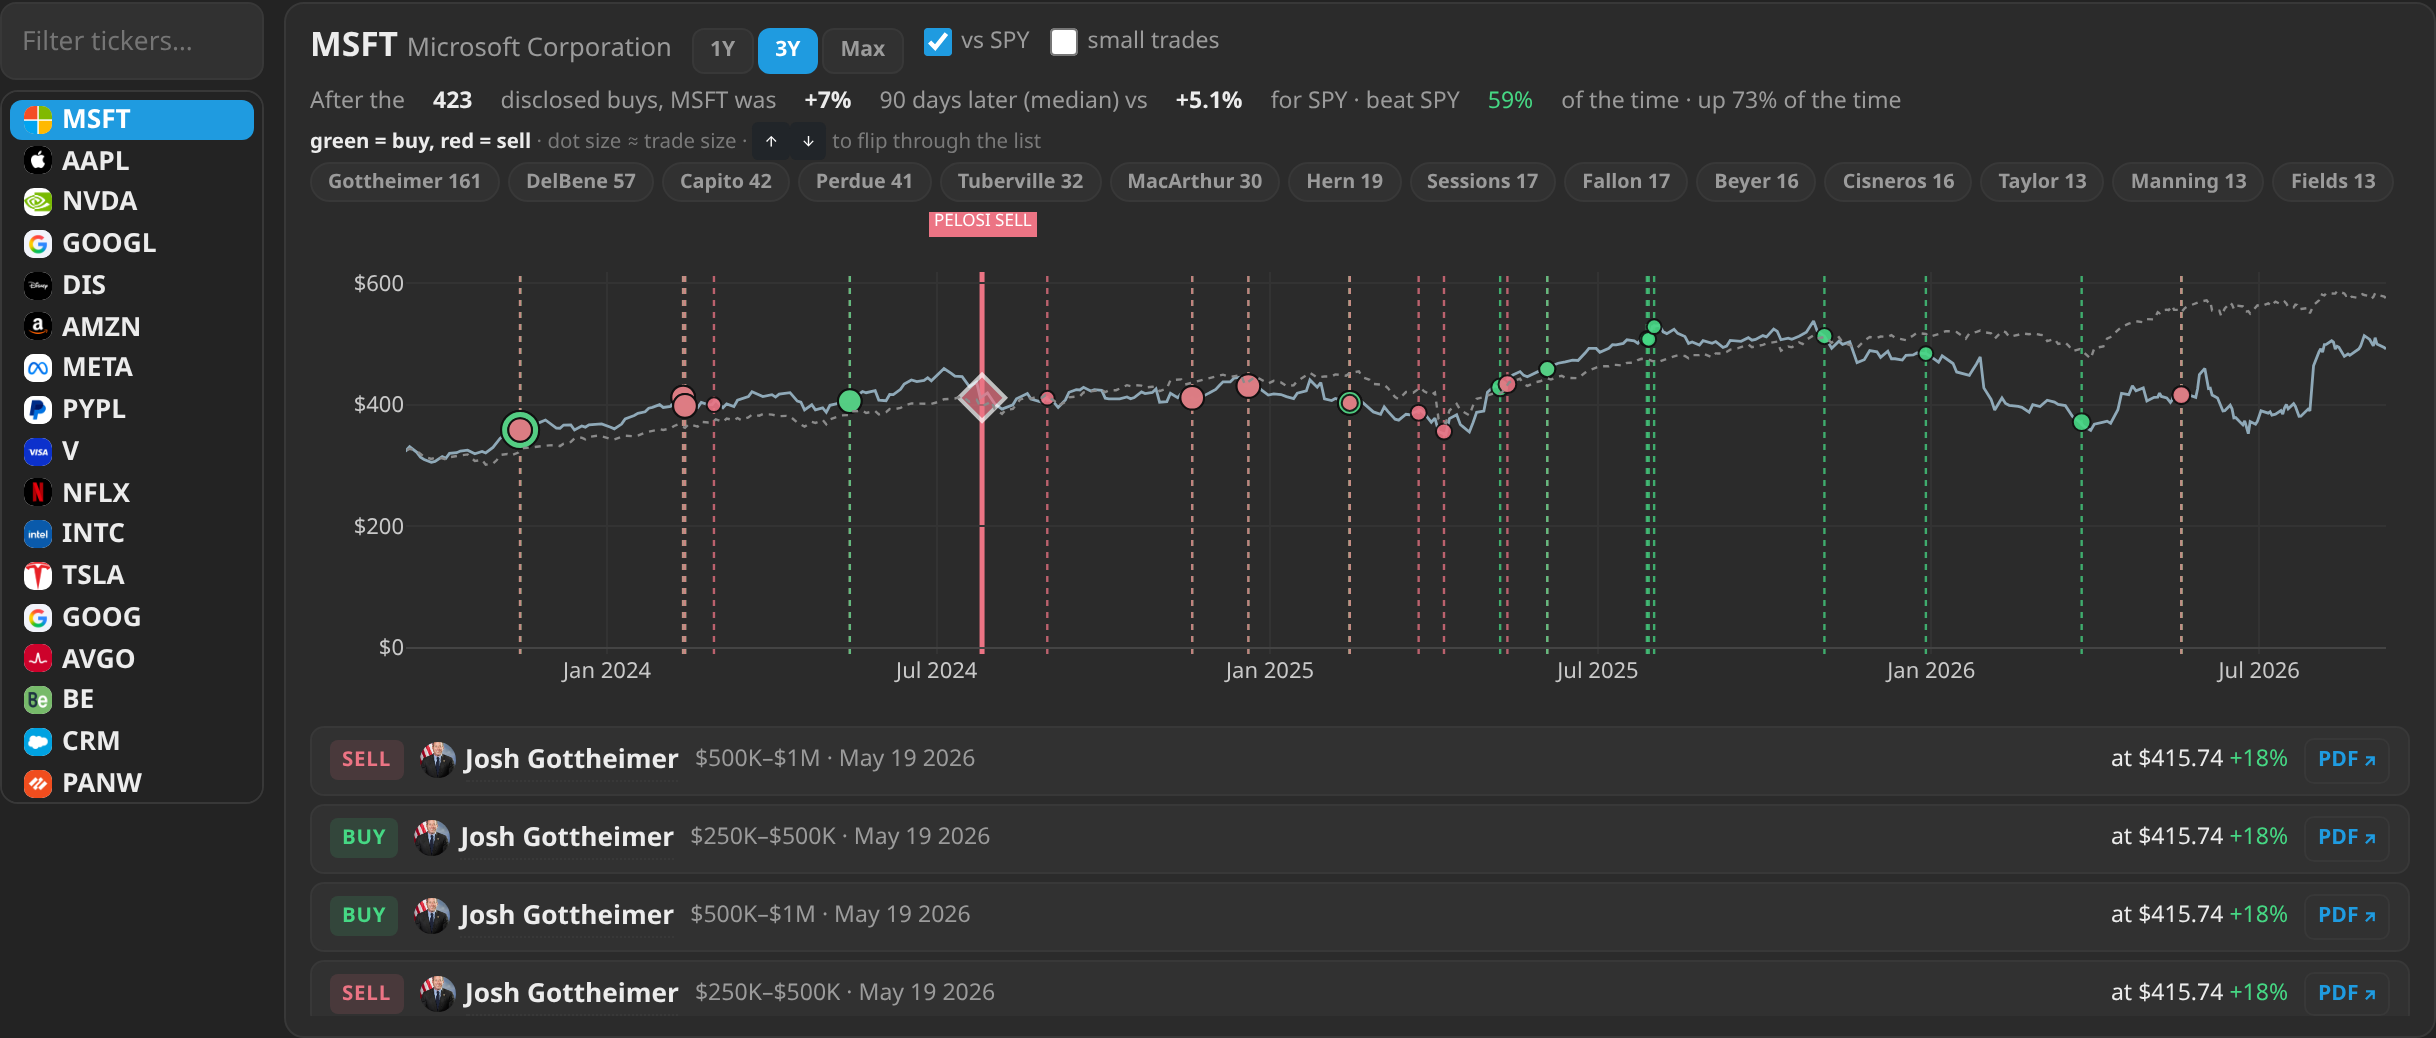Click the PELOSI SELL chart label
Viewport: 2436px width, 1038px height.
pos(982,222)
